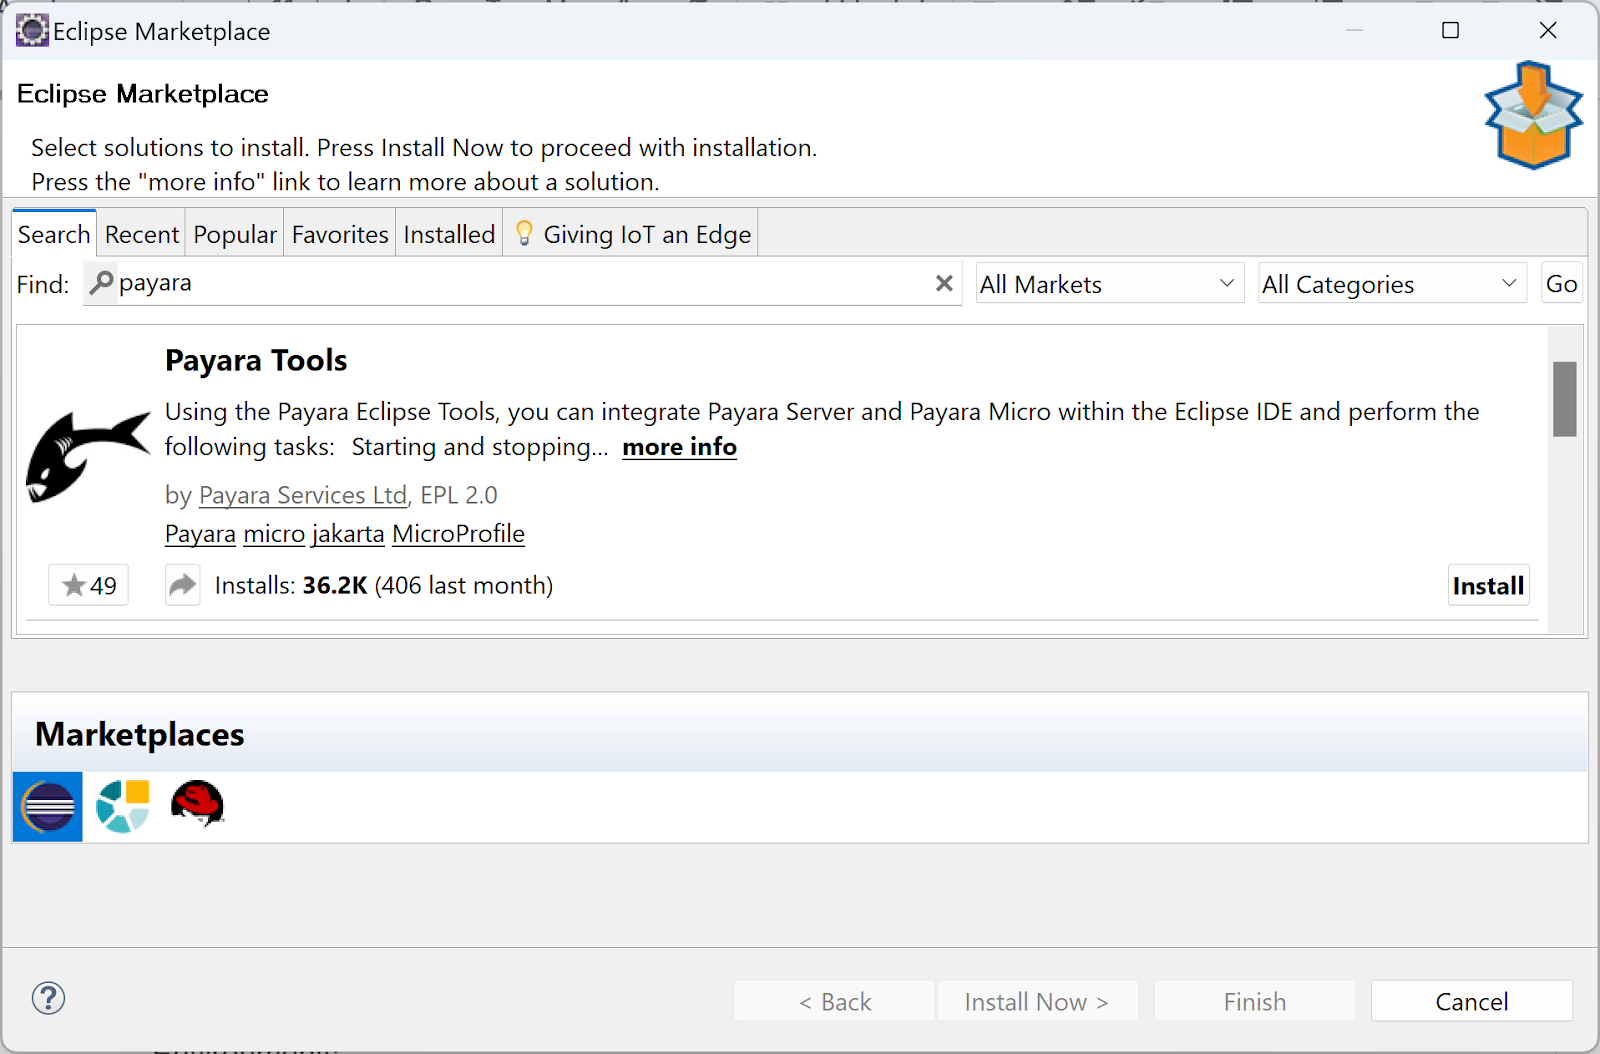Switch to the Favorites tab
Image resolution: width=1600 pixels, height=1054 pixels.
pyautogui.click(x=340, y=234)
